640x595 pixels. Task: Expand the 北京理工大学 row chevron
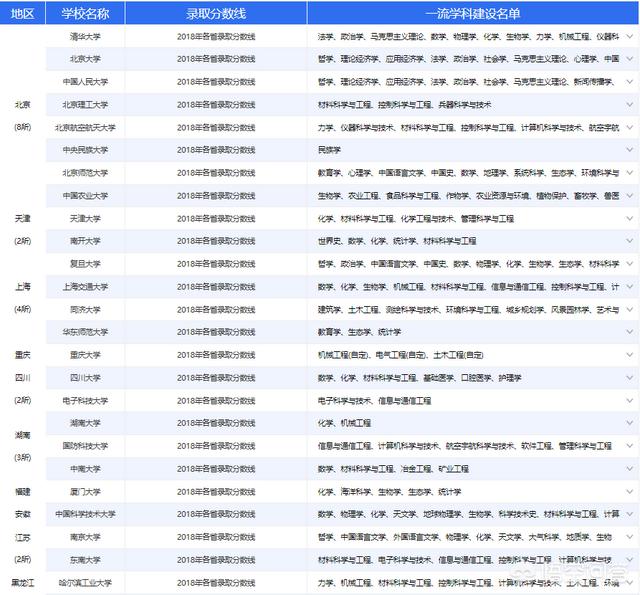pos(629,104)
